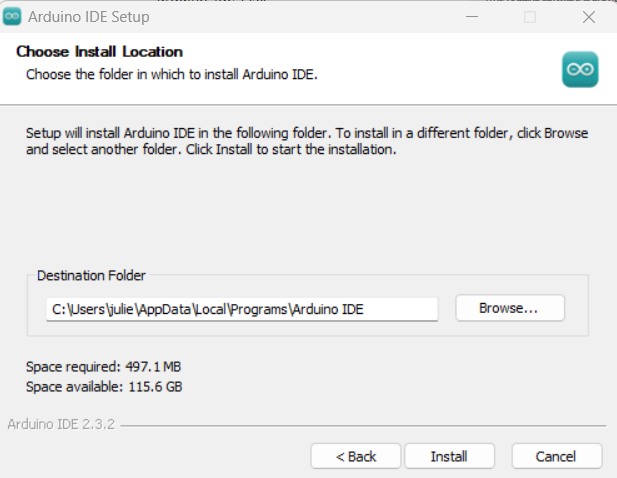The width and height of the screenshot is (617, 478).
Task: Click the blank area above Destination Folder
Action: pyautogui.click(x=306, y=215)
